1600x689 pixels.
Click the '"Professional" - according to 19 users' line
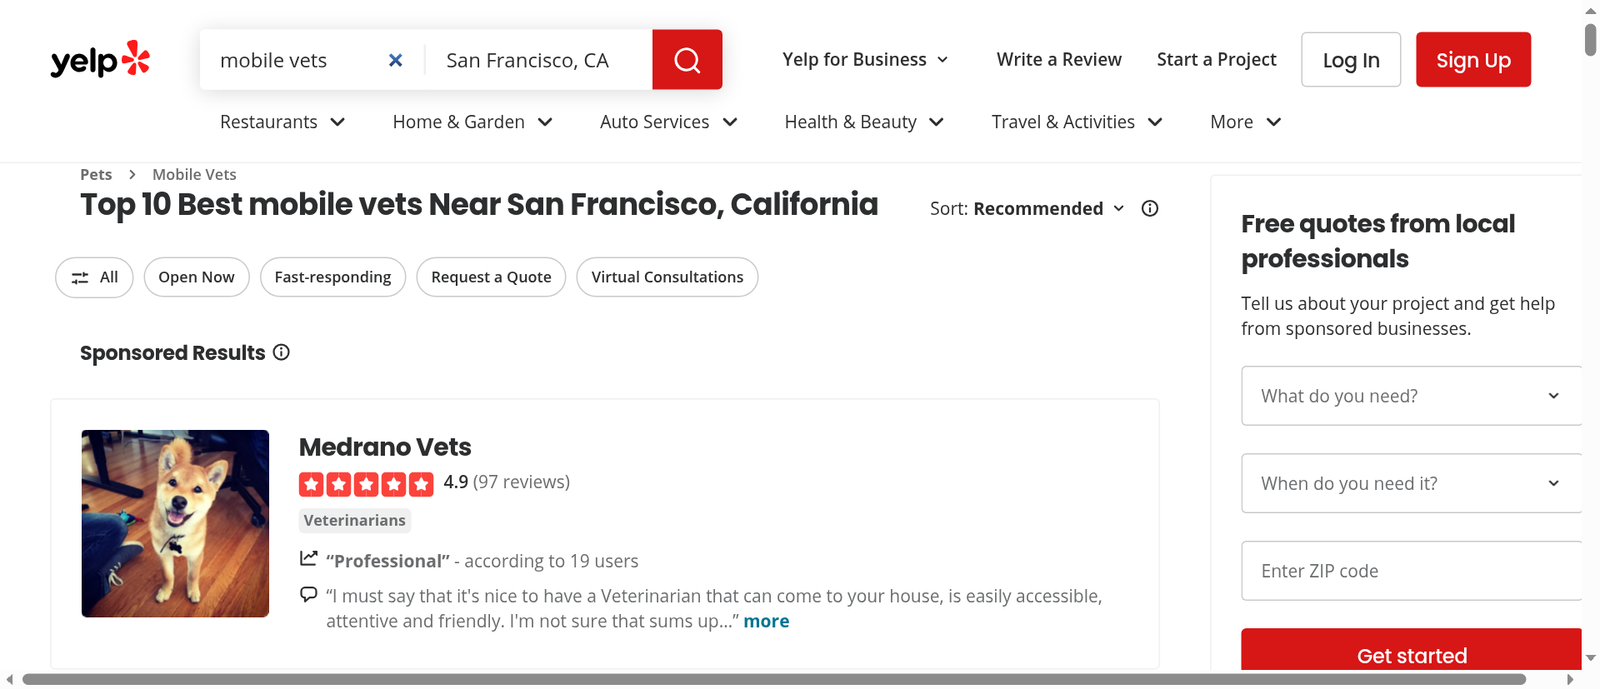point(482,561)
